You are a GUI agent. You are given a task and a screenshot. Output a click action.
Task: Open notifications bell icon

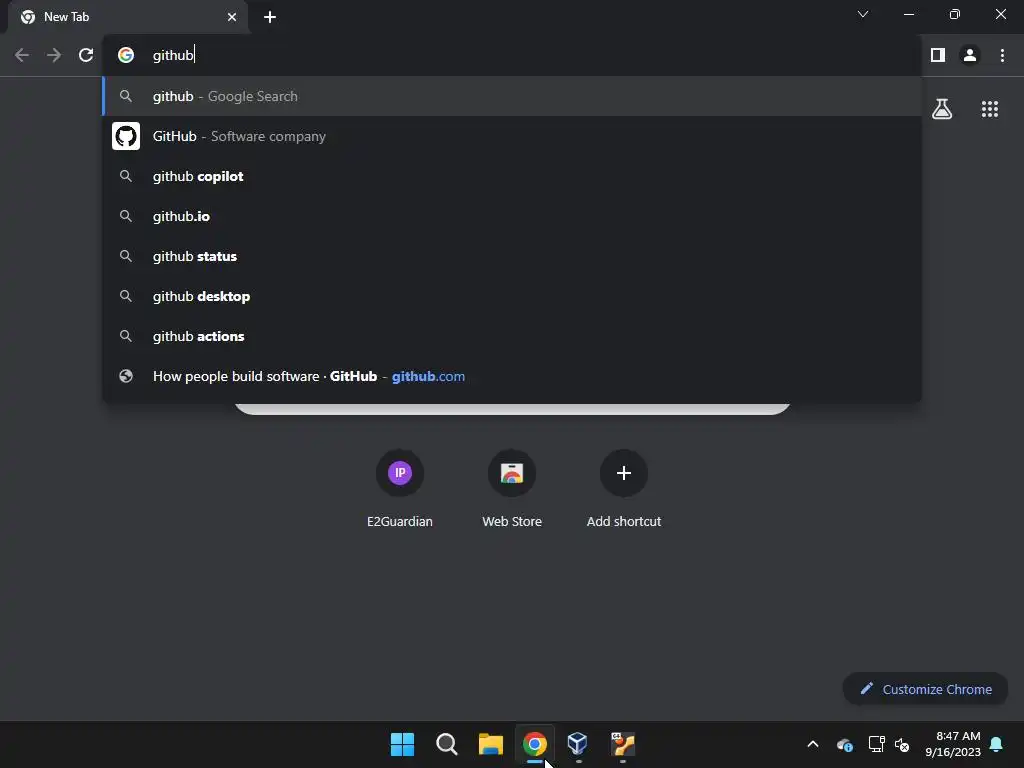coord(996,744)
